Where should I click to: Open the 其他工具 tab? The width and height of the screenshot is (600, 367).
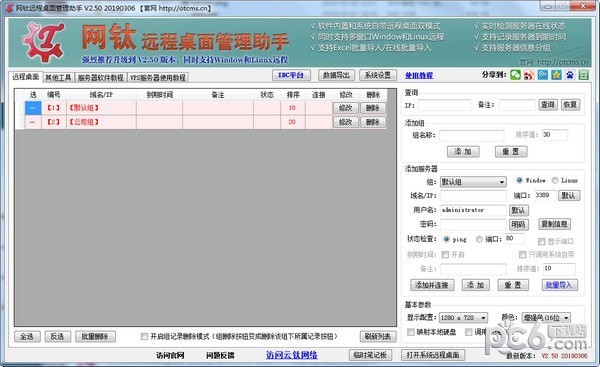[x=58, y=78]
